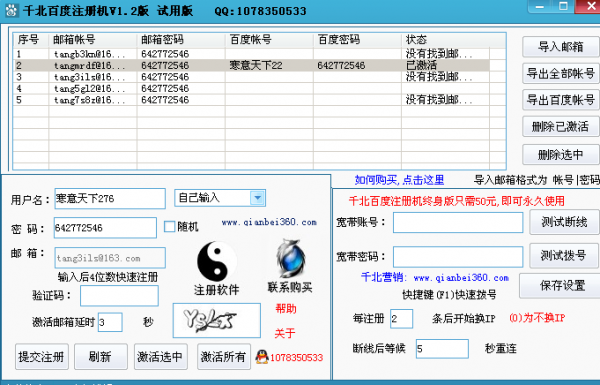
Task: Click the blue orb contact purchase icon
Action: pos(291,258)
